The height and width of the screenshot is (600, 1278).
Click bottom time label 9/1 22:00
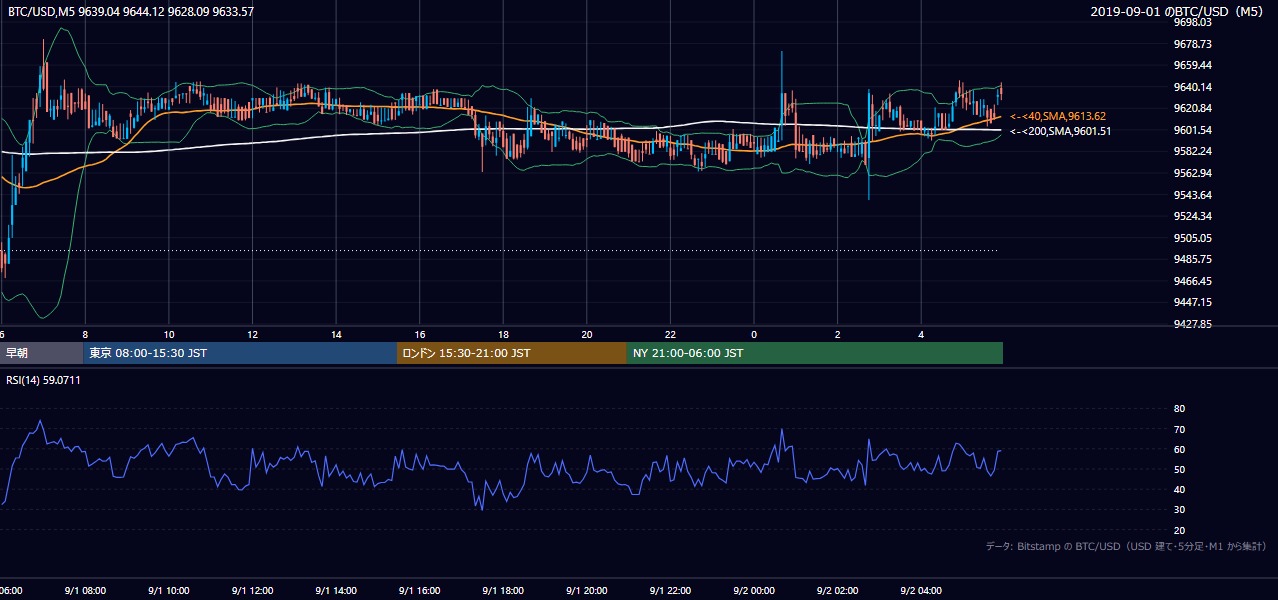tap(670, 591)
